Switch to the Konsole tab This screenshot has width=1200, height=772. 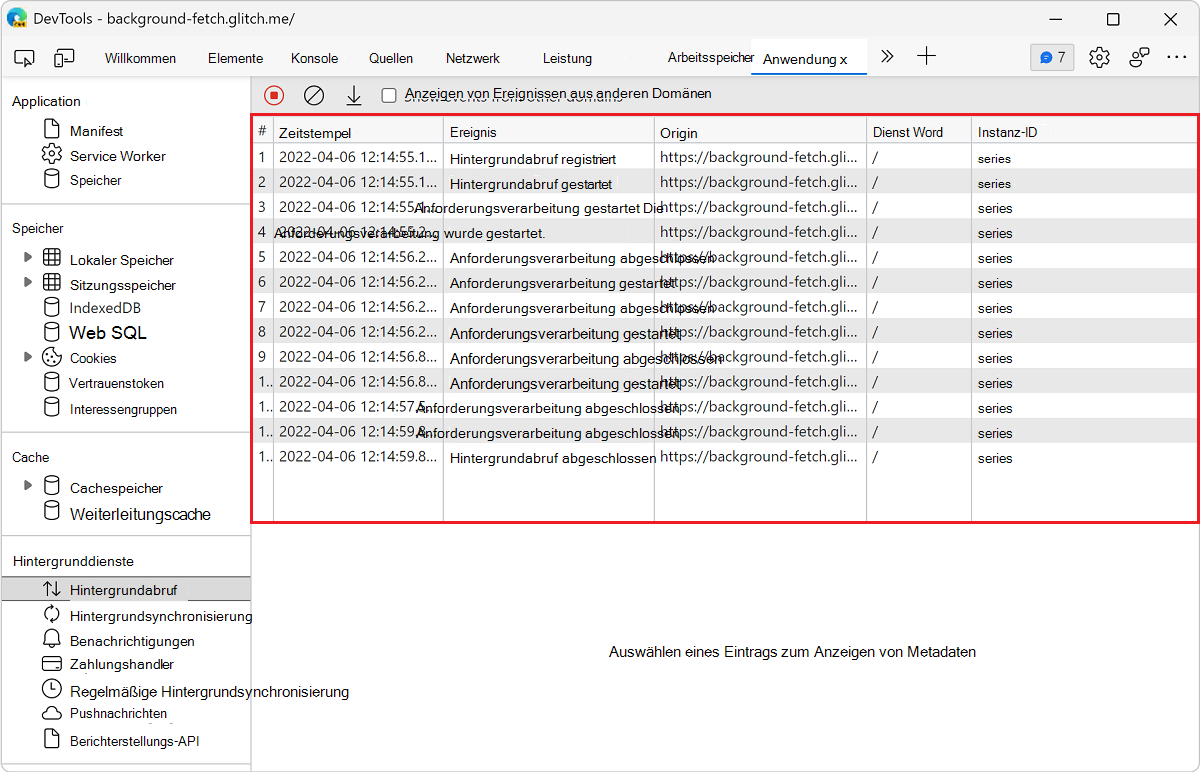[x=314, y=58]
